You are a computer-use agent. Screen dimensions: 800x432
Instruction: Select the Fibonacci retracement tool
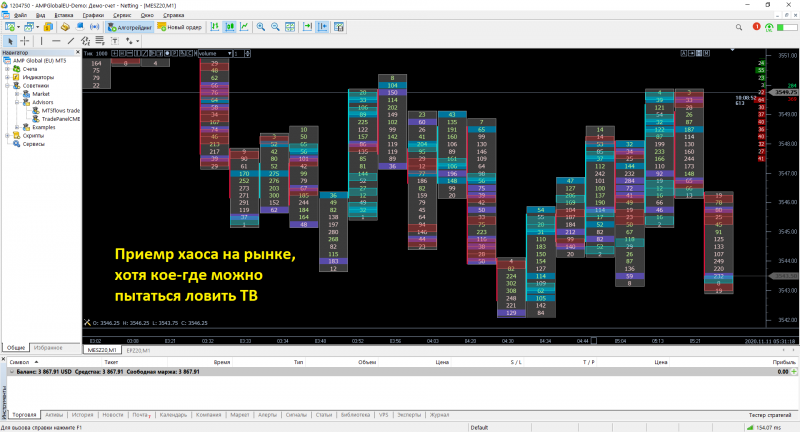[x=99, y=41]
